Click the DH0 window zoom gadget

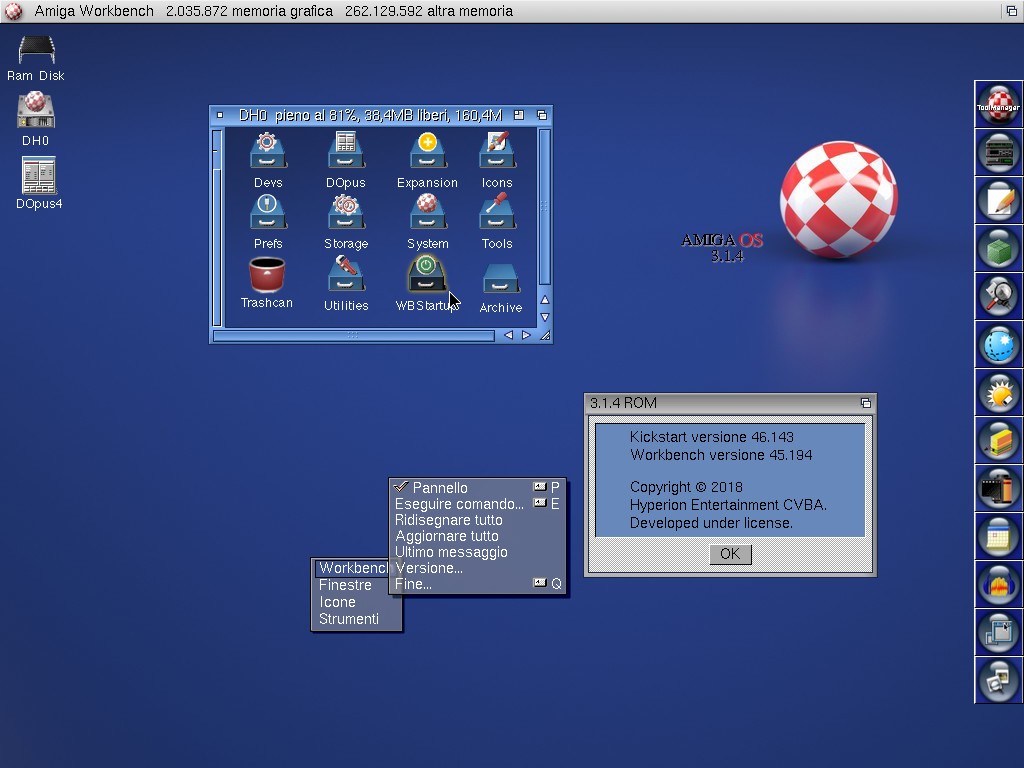519,115
